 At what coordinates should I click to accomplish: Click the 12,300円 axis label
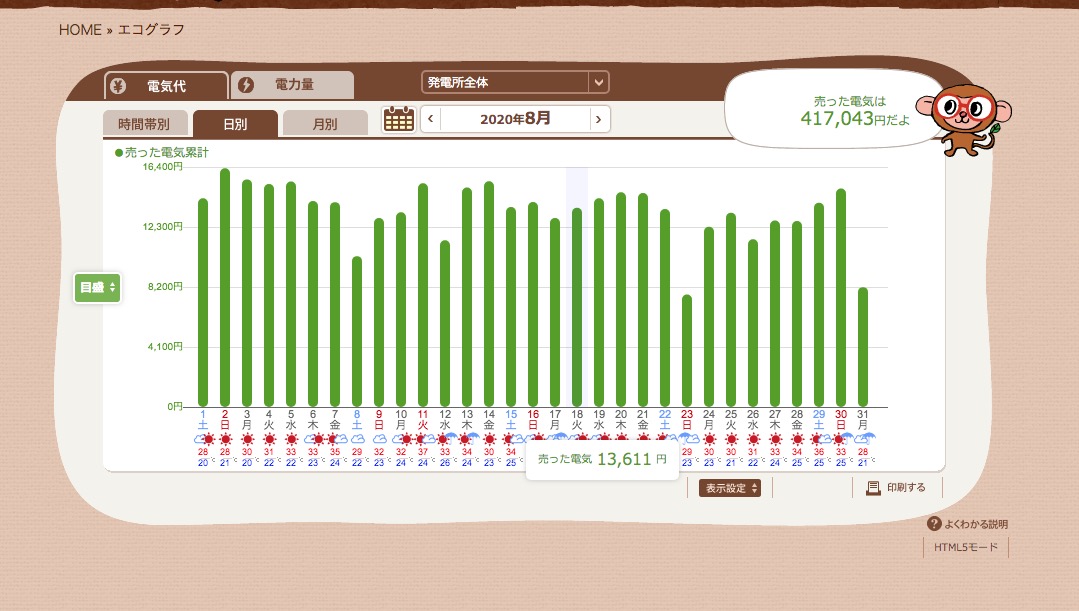click(162, 226)
